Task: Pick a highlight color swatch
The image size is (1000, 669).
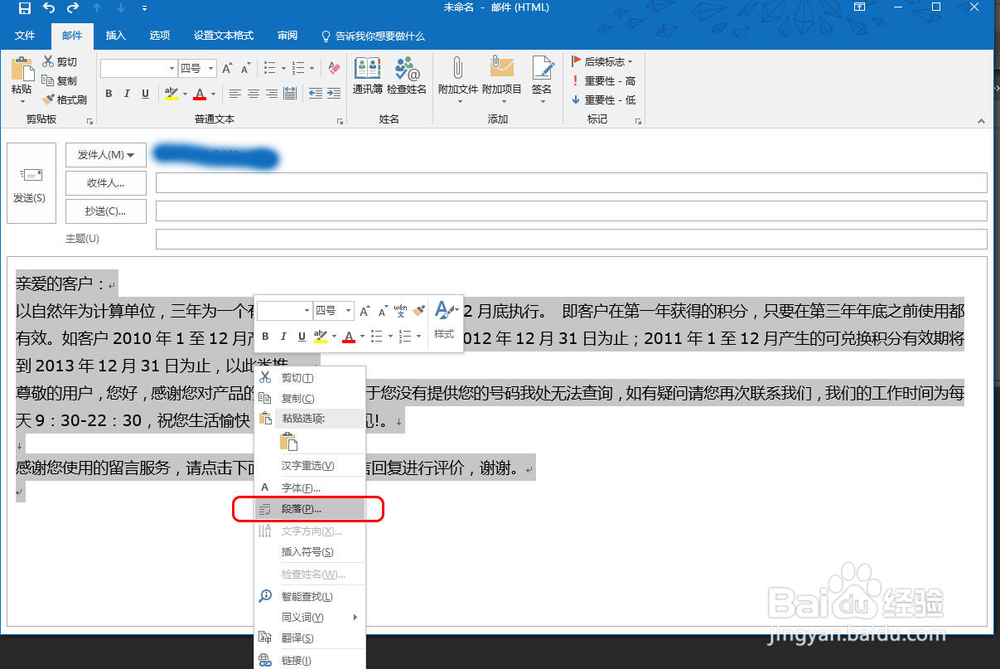Action: [170, 93]
